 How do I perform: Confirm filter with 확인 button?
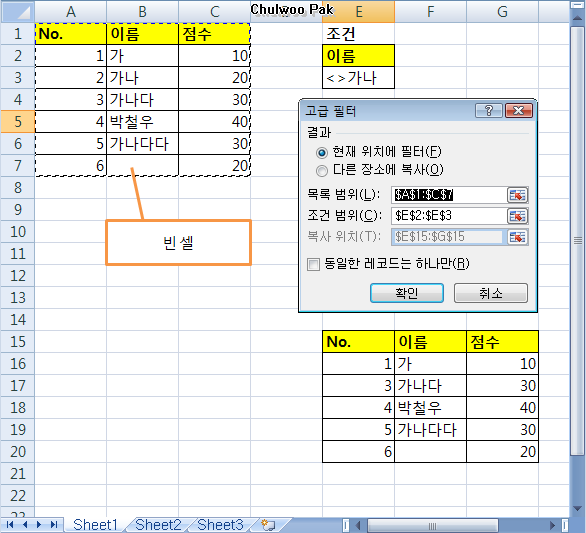[407, 293]
